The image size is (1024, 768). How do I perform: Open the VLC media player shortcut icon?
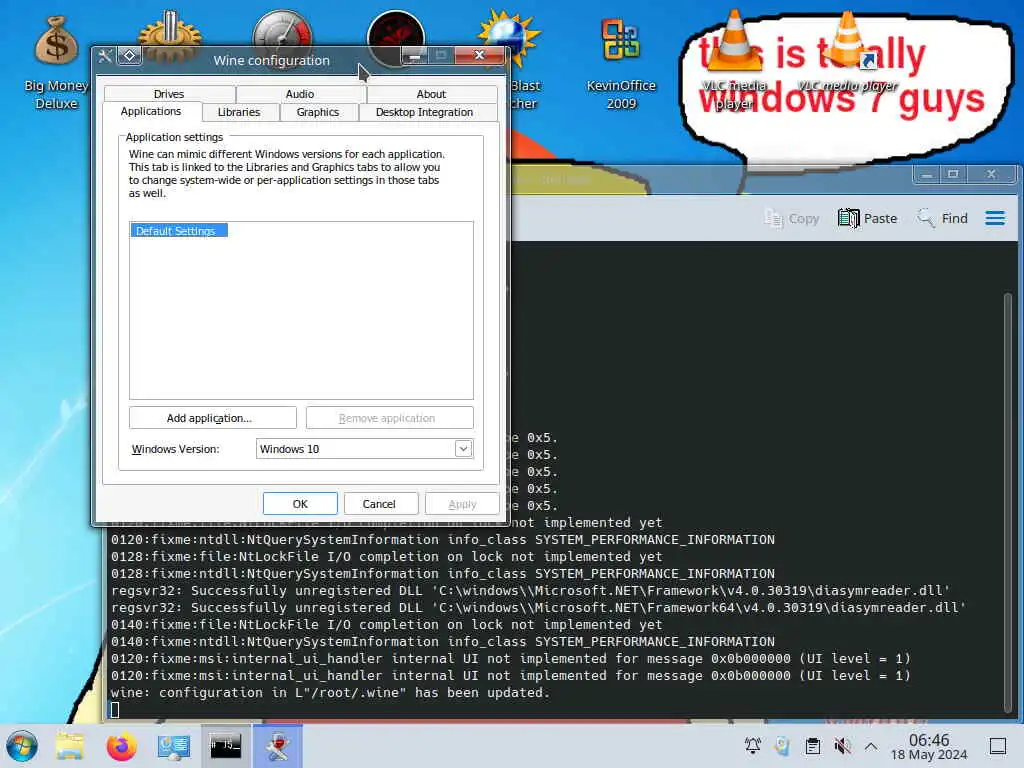(x=848, y=52)
